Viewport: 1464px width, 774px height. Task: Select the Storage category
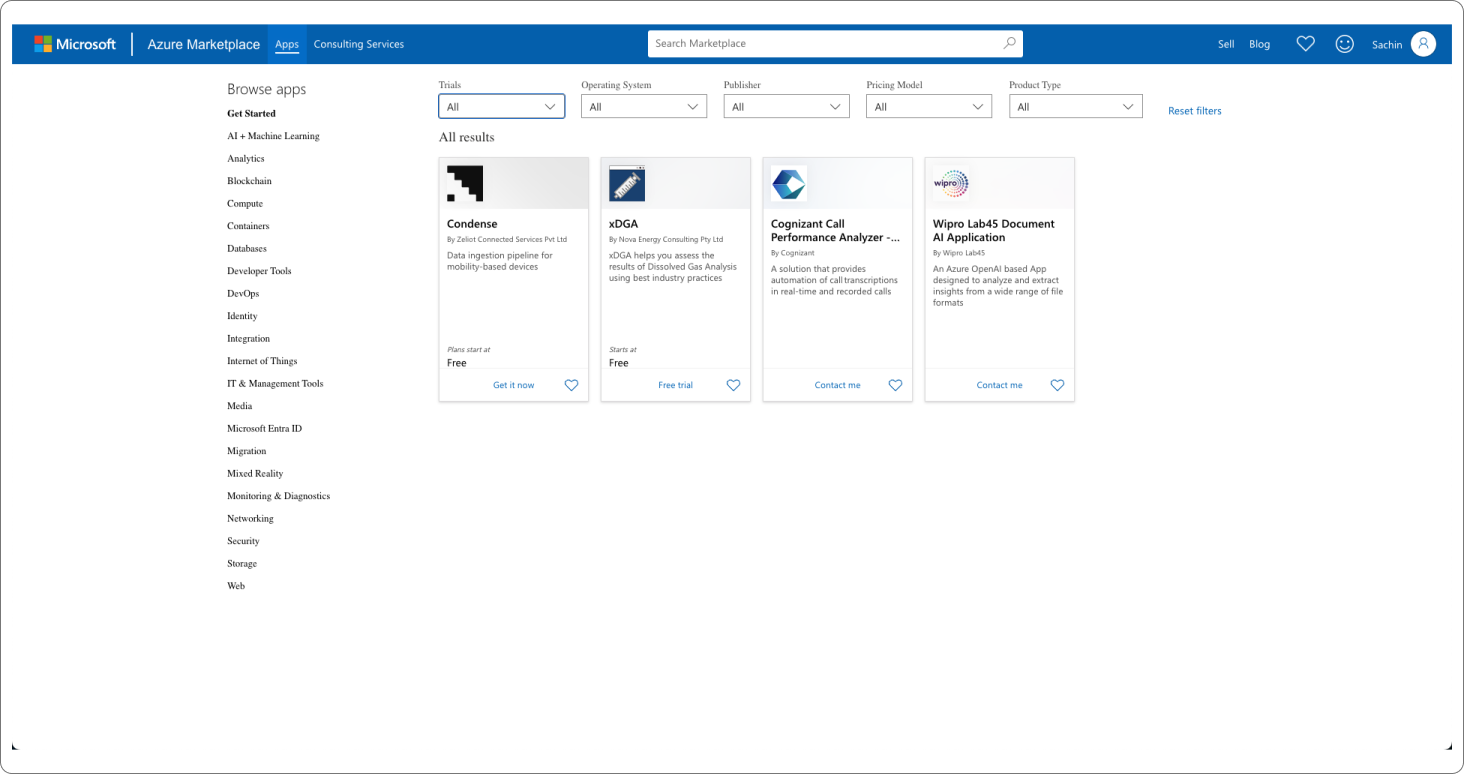pyautogui.click(x=242, y=564)
